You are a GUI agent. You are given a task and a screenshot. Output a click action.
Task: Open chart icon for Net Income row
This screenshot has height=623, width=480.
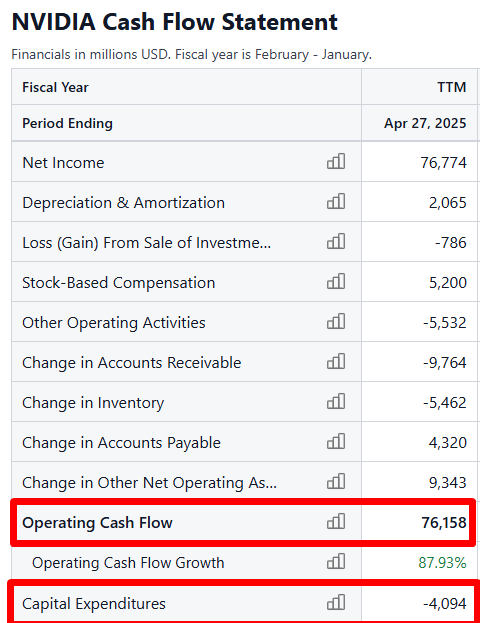pyautogui.click(x=336, y=162)
